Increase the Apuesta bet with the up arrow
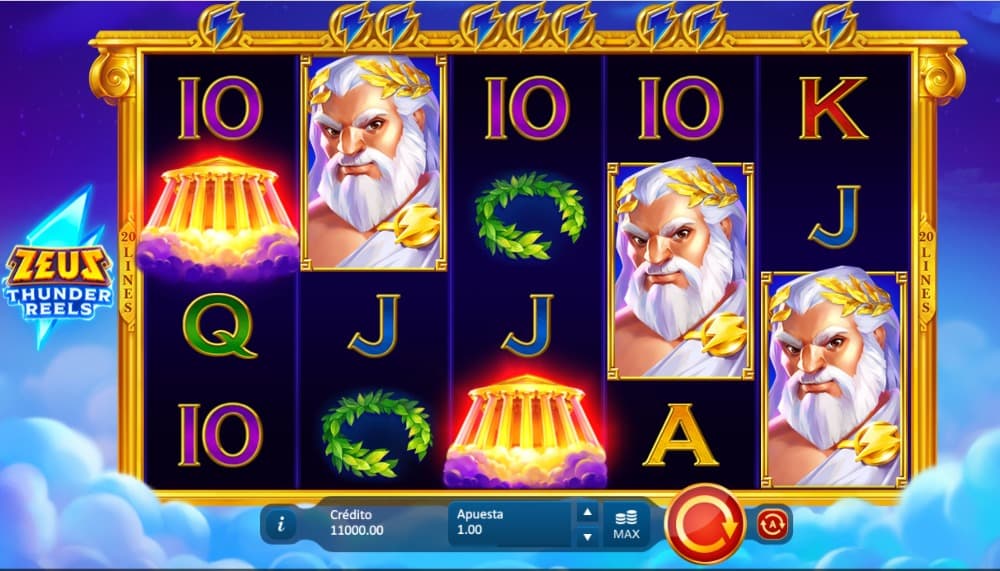Screen dimensions: 1000x571 point(587,512)
